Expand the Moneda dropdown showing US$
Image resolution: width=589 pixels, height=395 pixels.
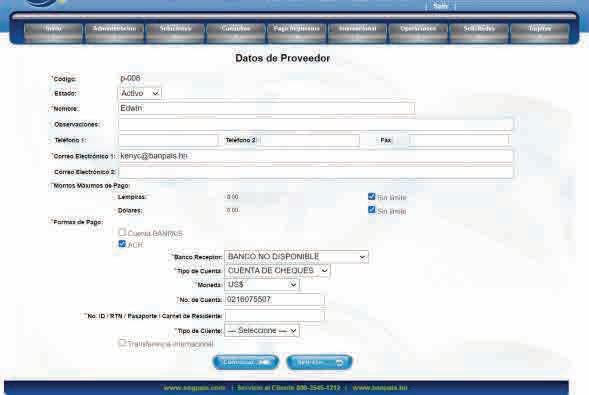tap(261, 285)
